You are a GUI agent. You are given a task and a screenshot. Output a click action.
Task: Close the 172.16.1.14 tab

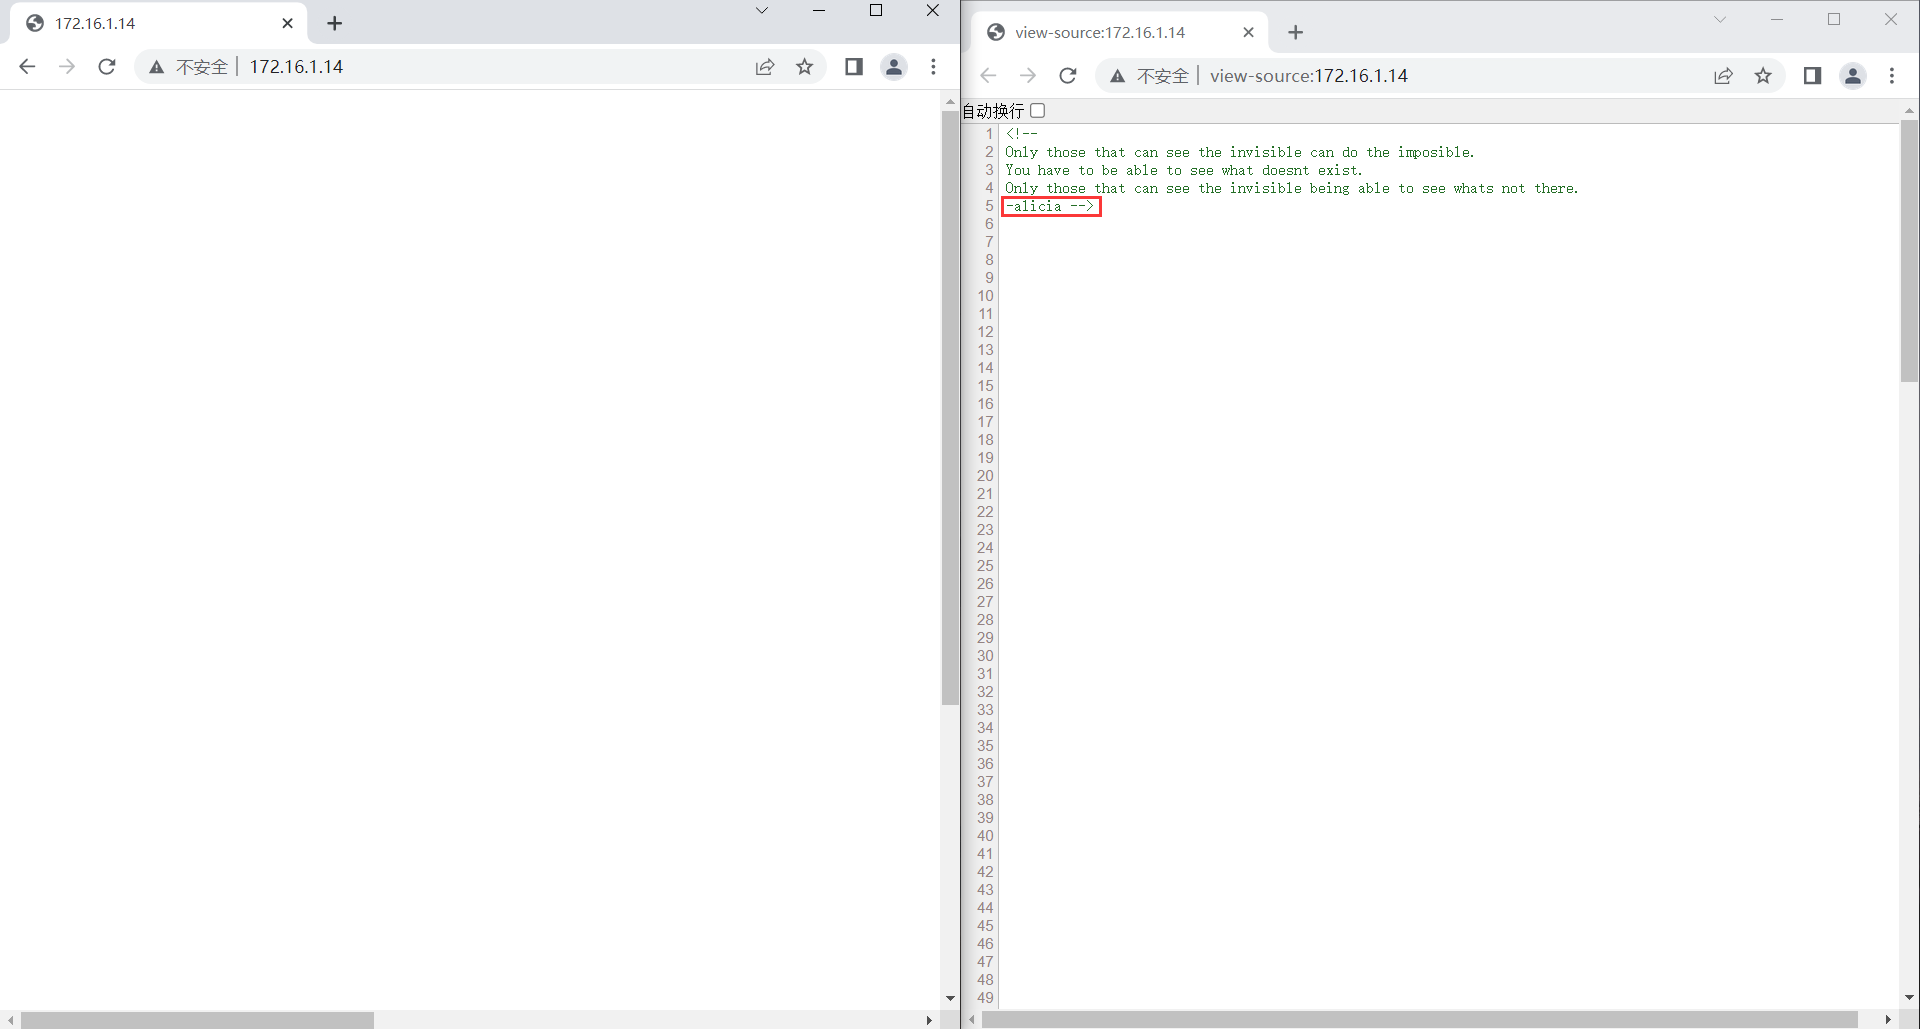click(x=287, y=23)
